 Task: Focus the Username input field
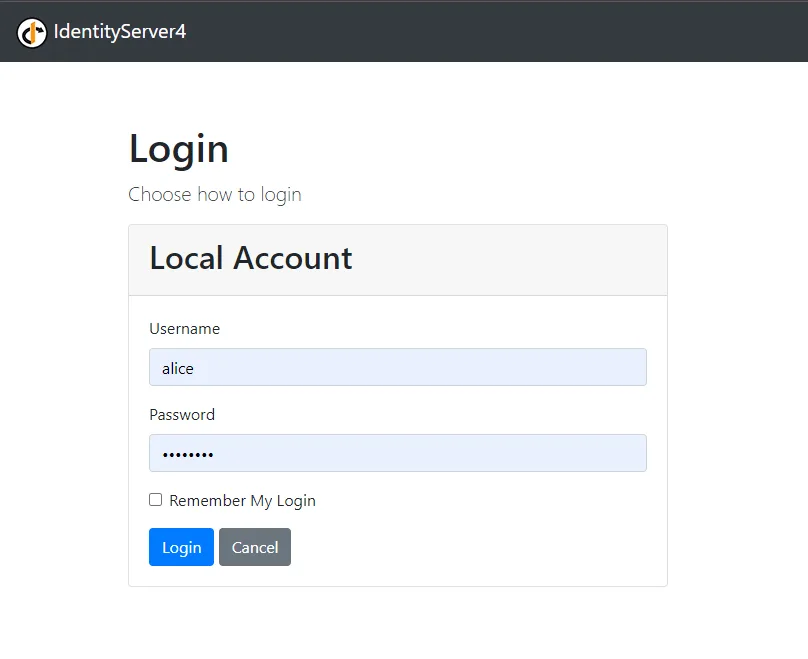pos(398,367)
